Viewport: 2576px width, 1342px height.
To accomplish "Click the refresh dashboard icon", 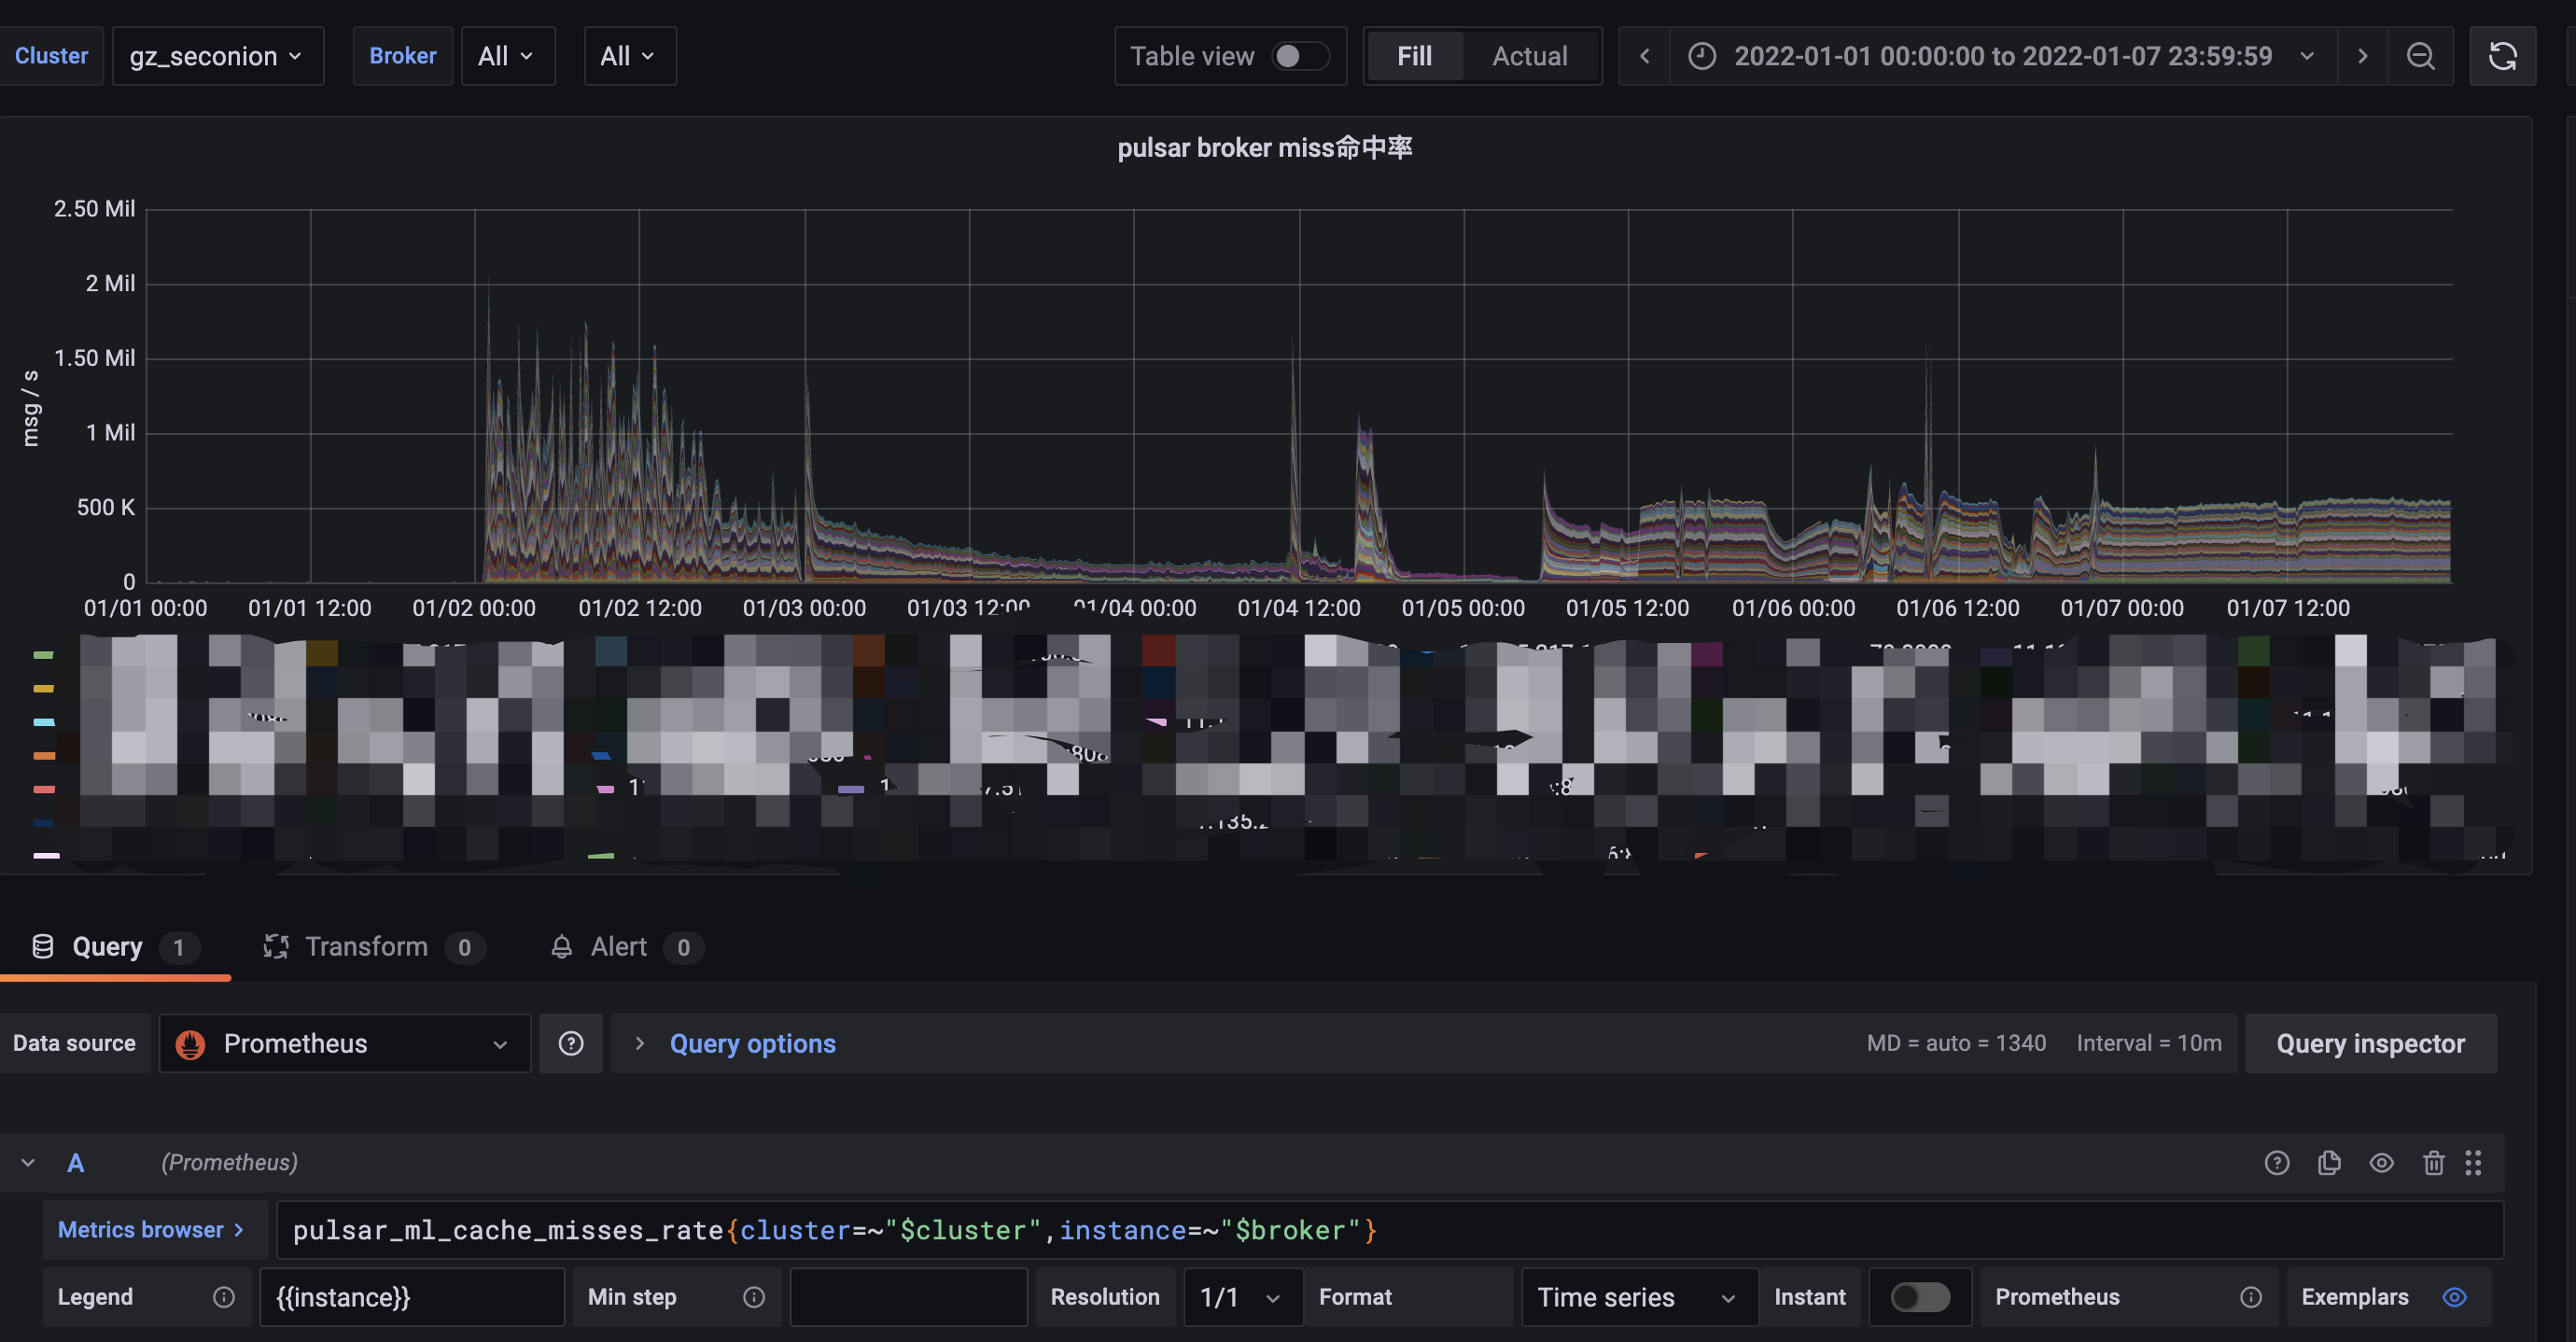I will [2502, 56].
